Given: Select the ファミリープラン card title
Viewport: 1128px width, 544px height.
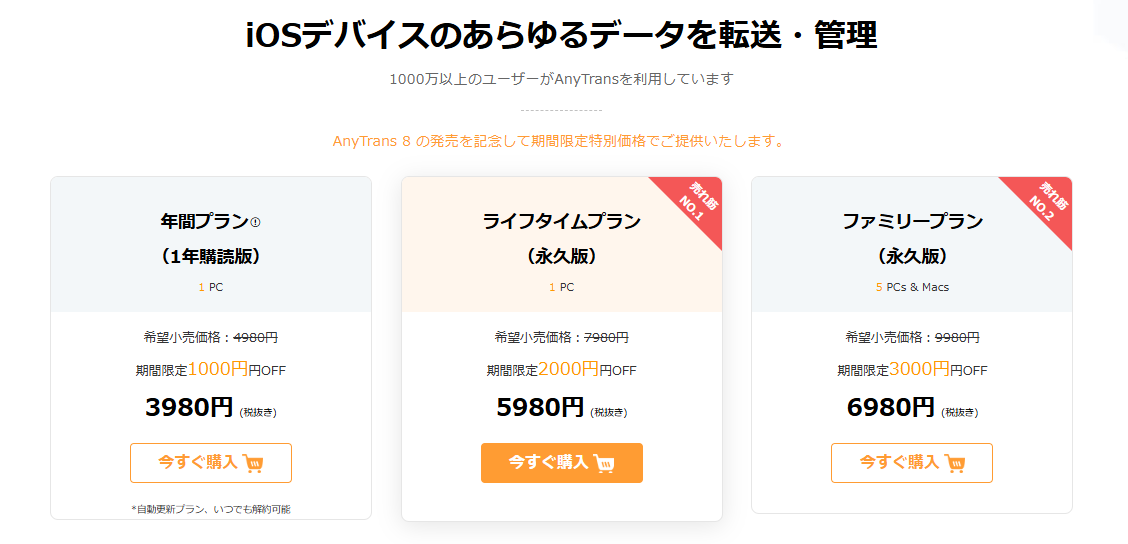Looking at the screenshot, I should 912,221.
